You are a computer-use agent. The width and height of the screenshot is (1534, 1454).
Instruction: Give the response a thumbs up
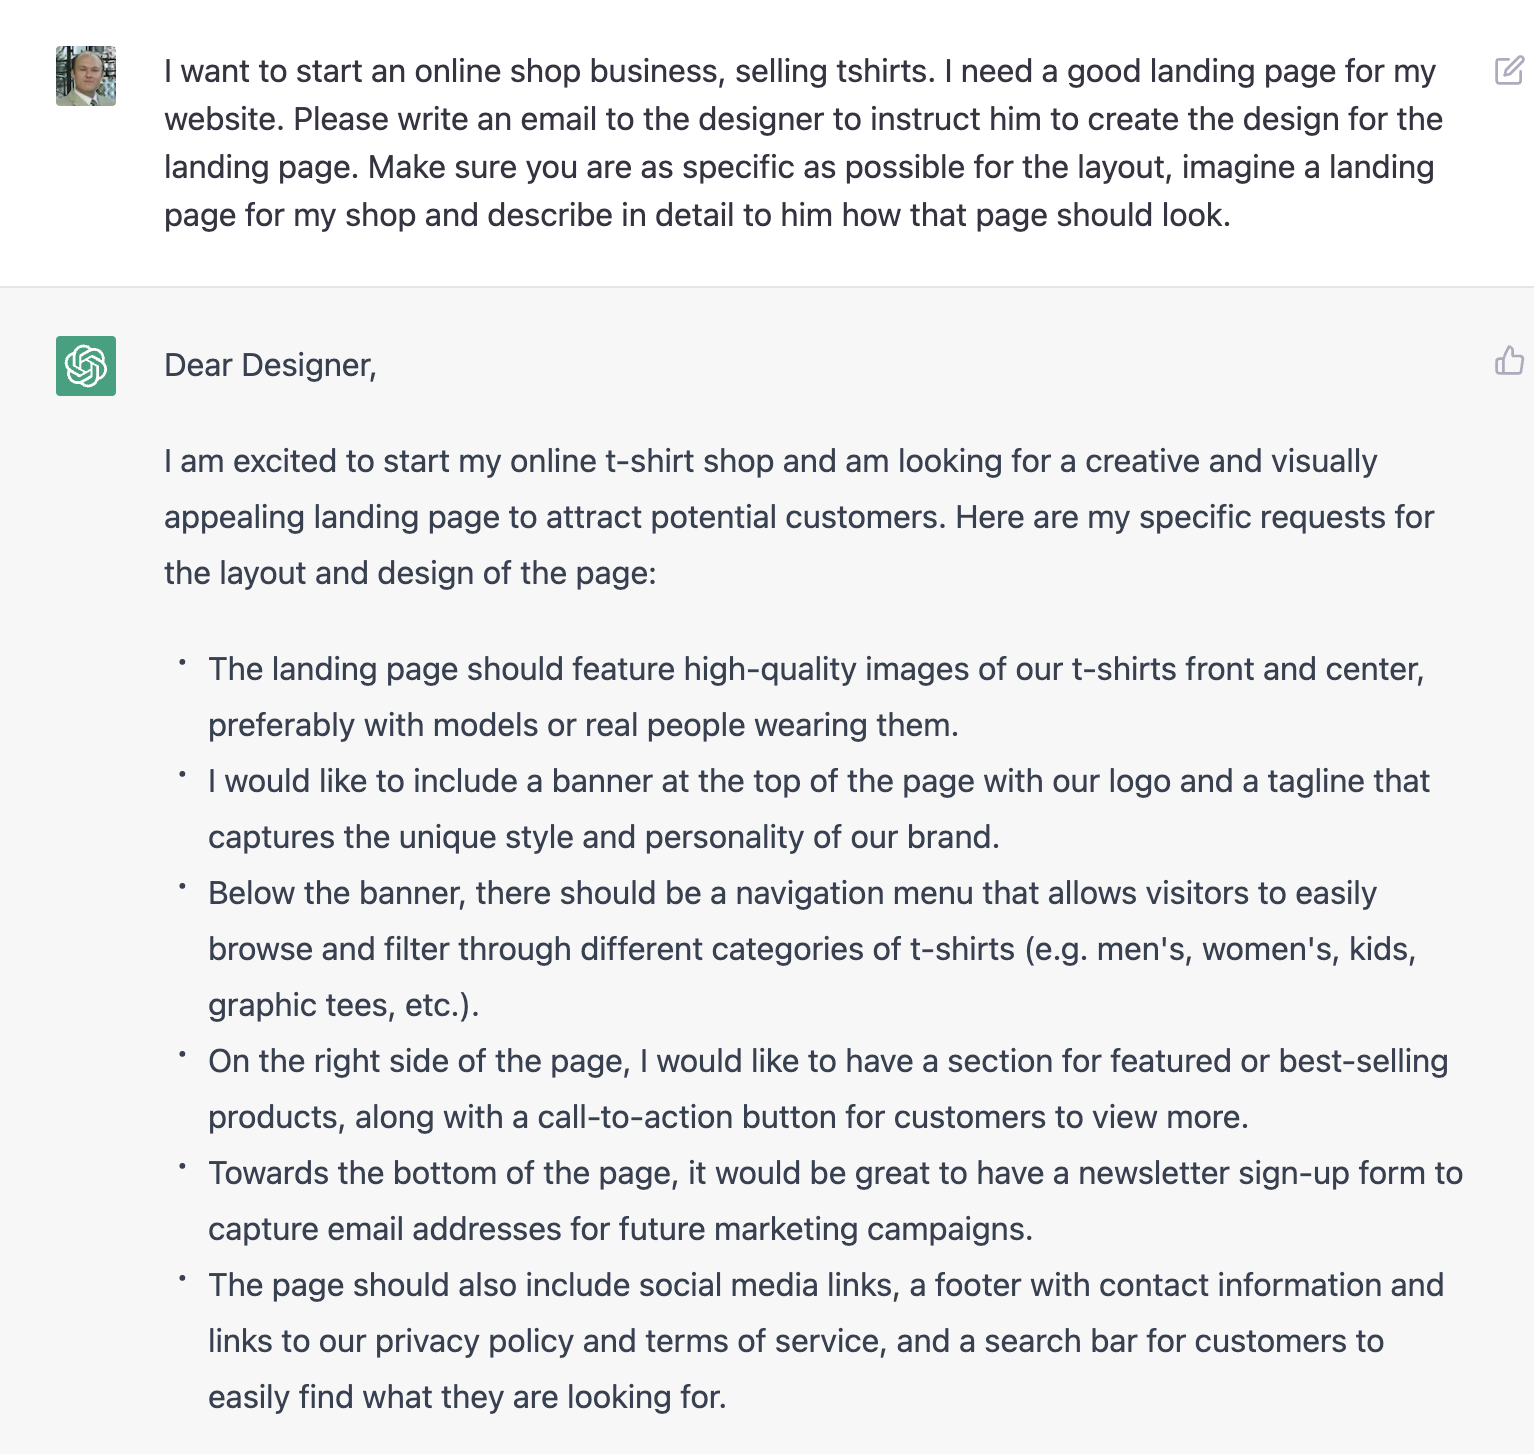pos(1509,360)
